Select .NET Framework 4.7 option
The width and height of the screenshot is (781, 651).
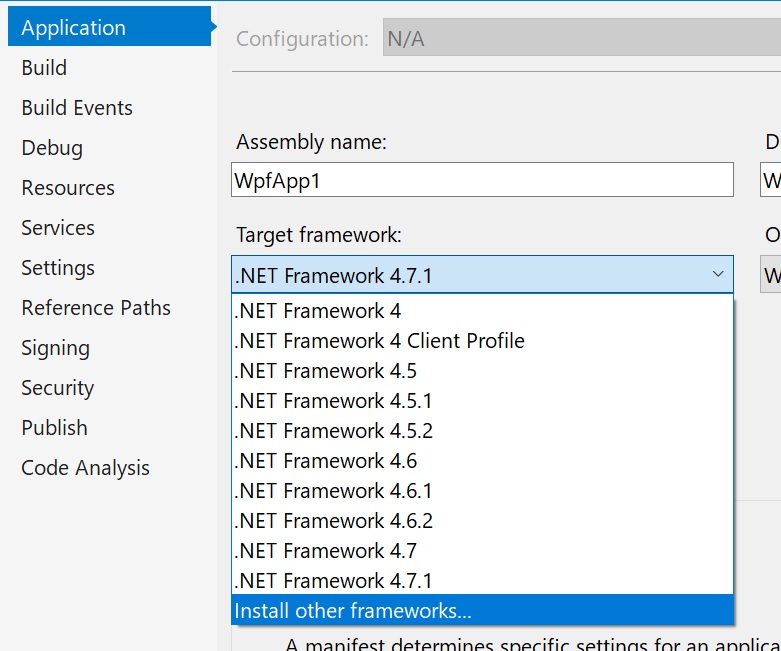point(482,550)
